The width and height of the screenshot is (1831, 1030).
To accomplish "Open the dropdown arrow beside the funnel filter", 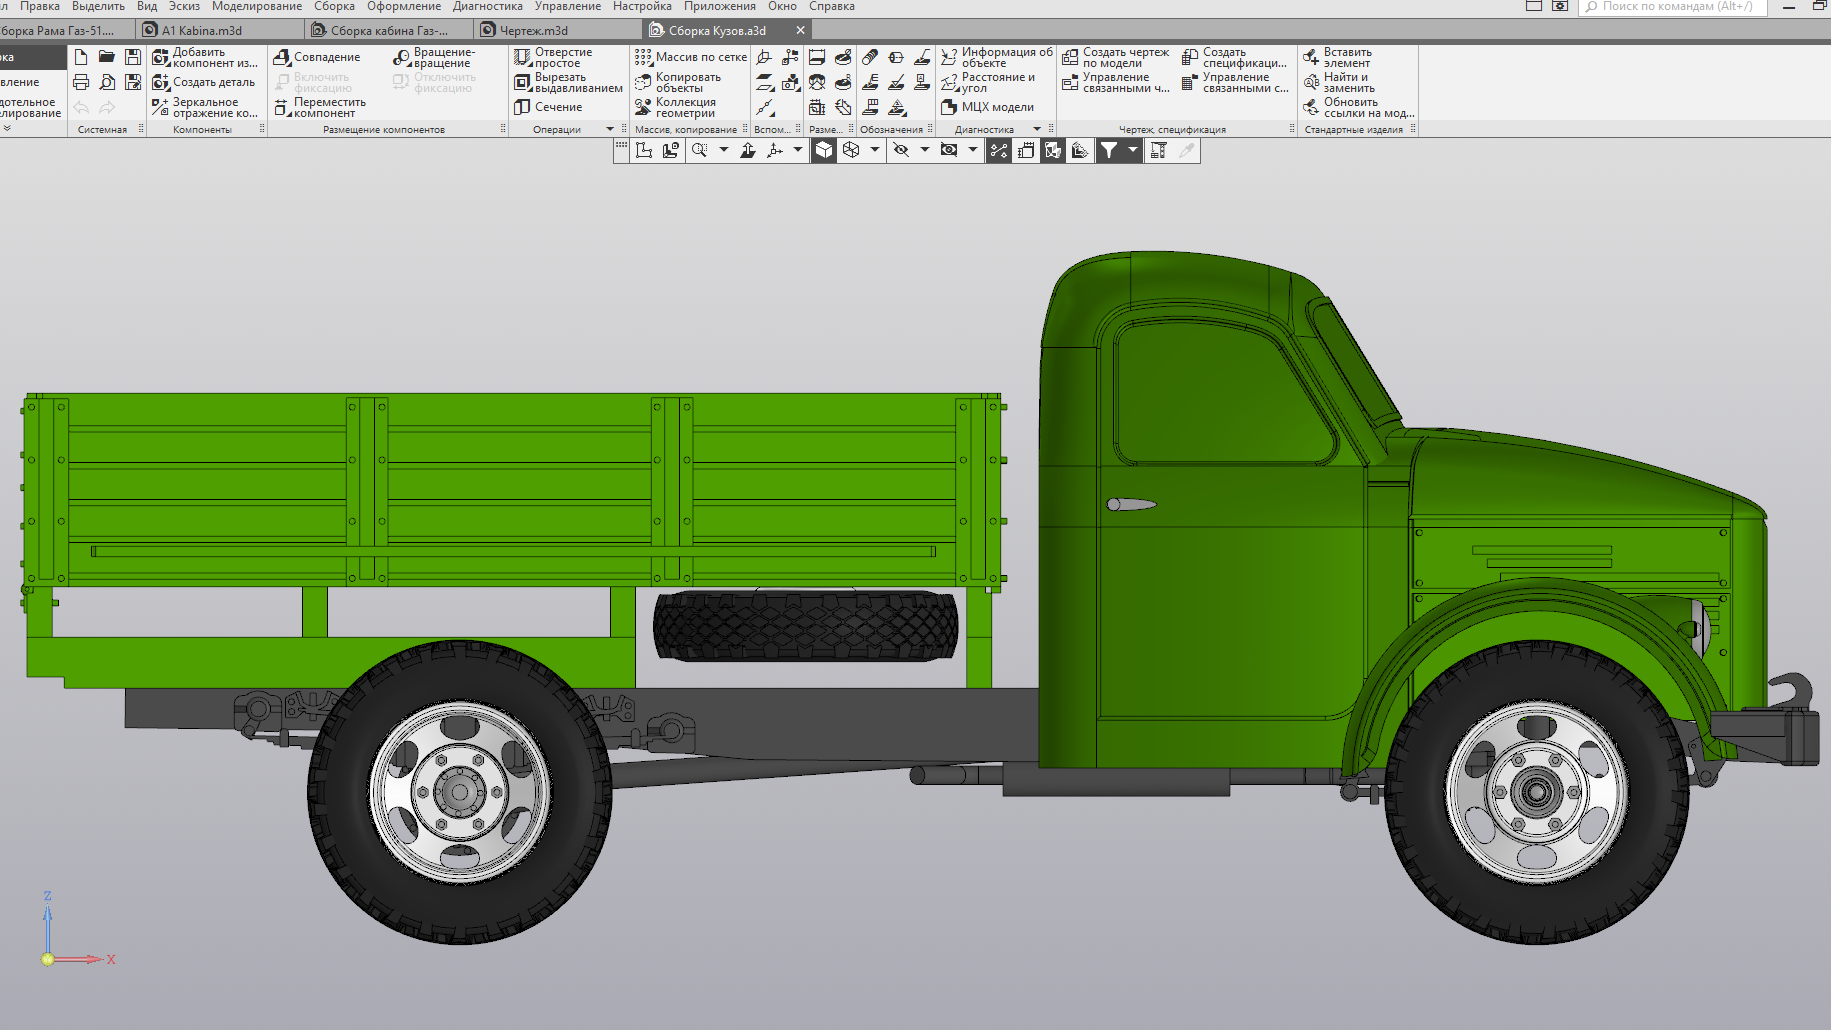I will click(x=1132, y=150).
